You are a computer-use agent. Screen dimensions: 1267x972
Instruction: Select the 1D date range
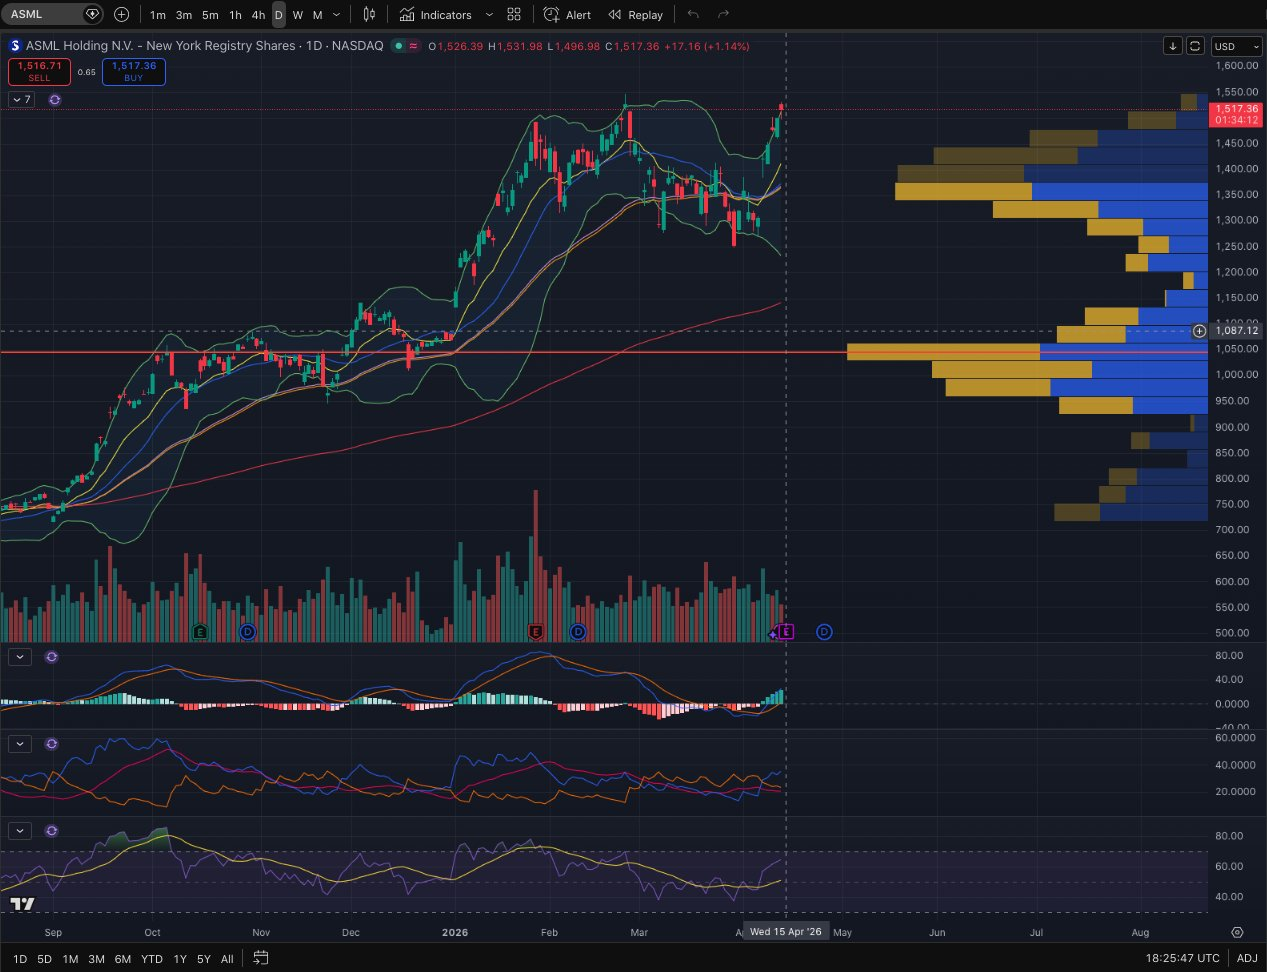[x=20, y=959]
